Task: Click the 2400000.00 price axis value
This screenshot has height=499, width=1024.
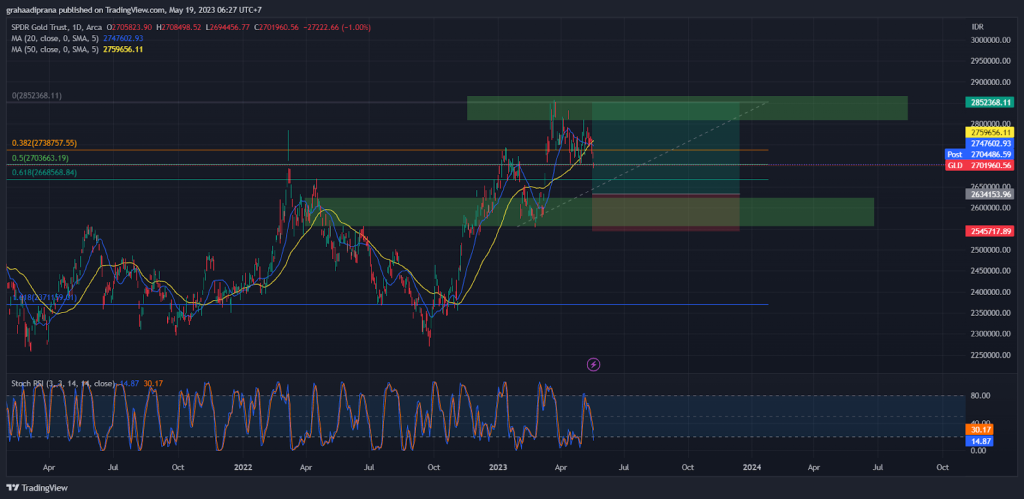Action: 991,292
